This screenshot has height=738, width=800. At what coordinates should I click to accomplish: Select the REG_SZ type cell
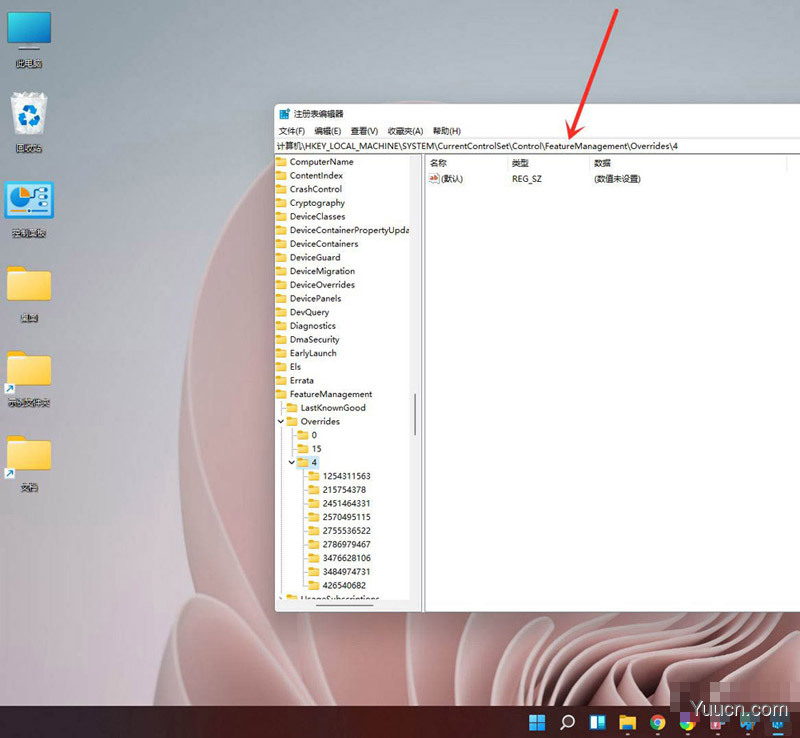pyautogui.click(x=527, y=179)
